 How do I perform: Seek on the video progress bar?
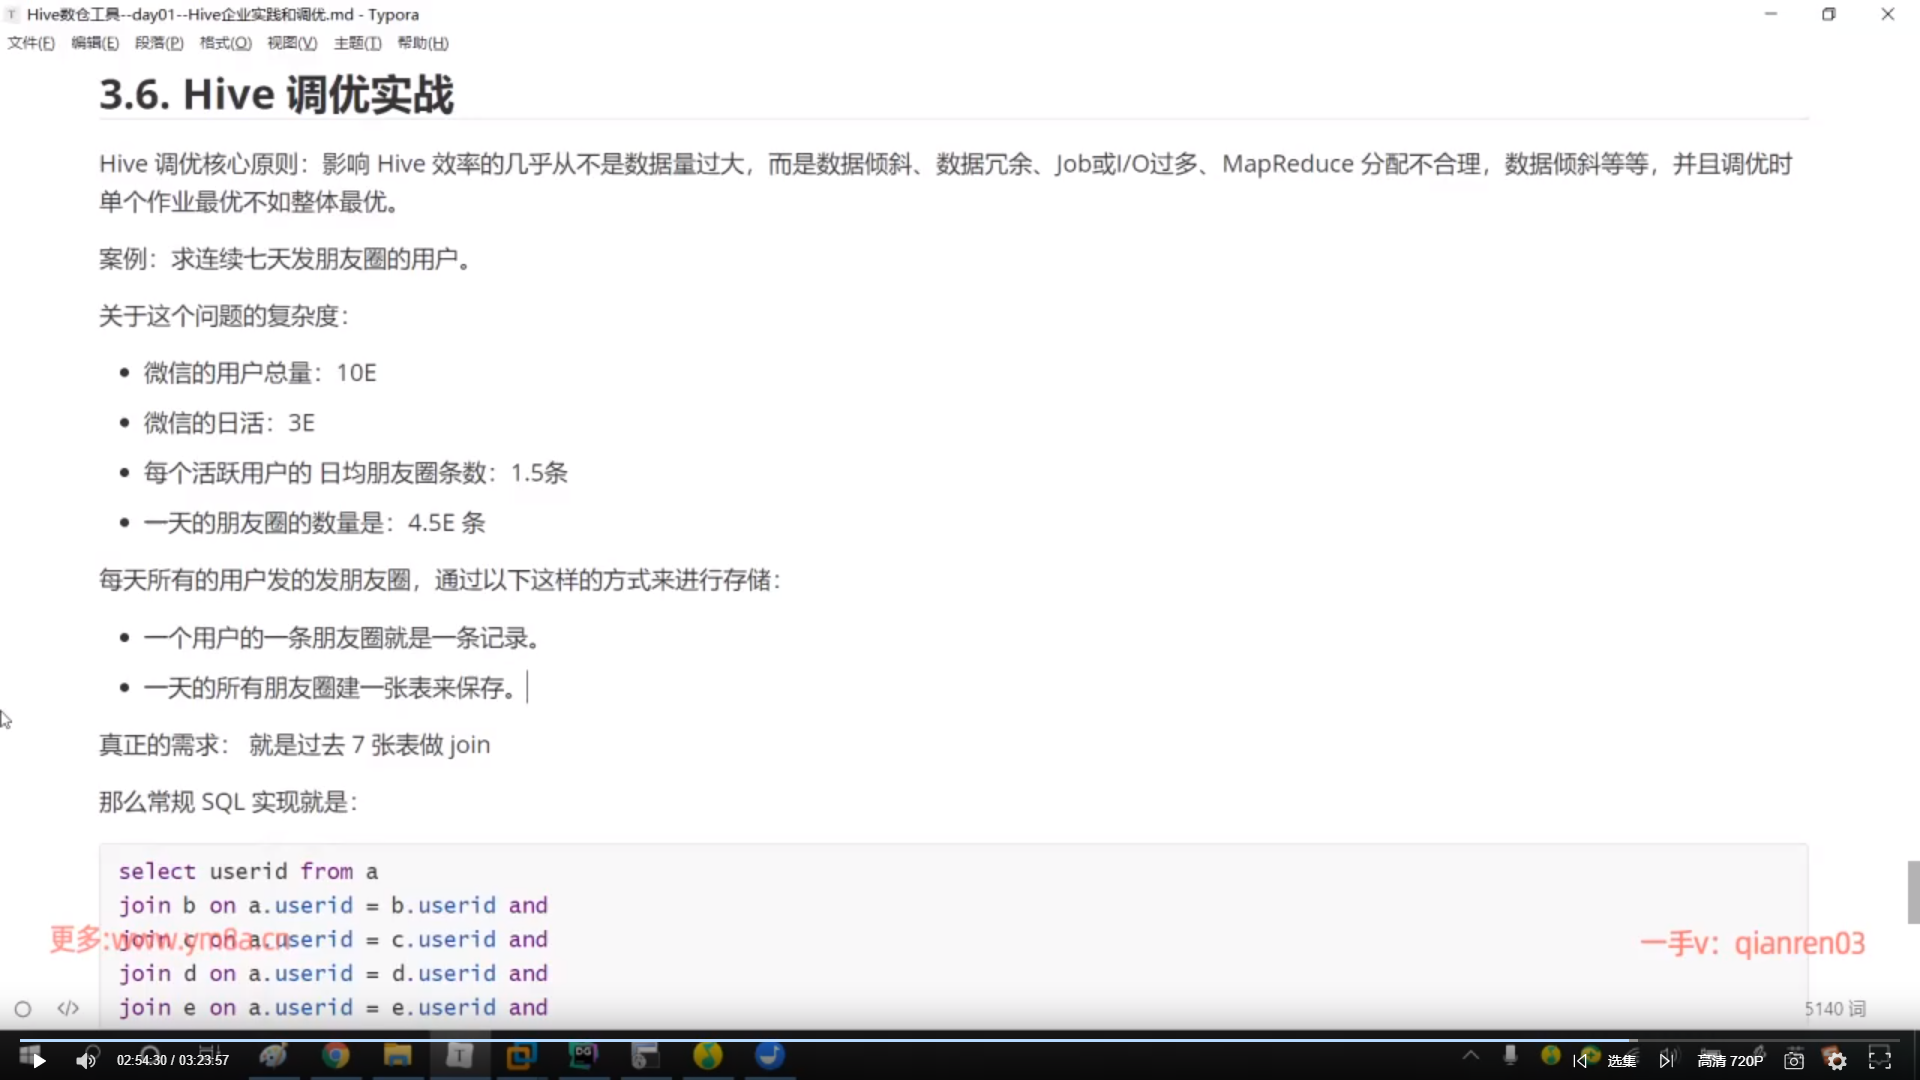pos(960,1040)
